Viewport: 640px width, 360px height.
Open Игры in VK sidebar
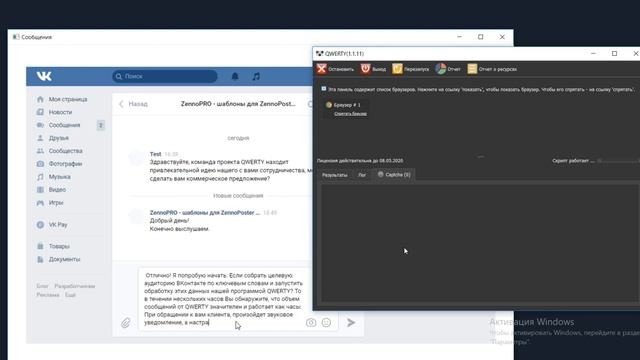[56, 203]
